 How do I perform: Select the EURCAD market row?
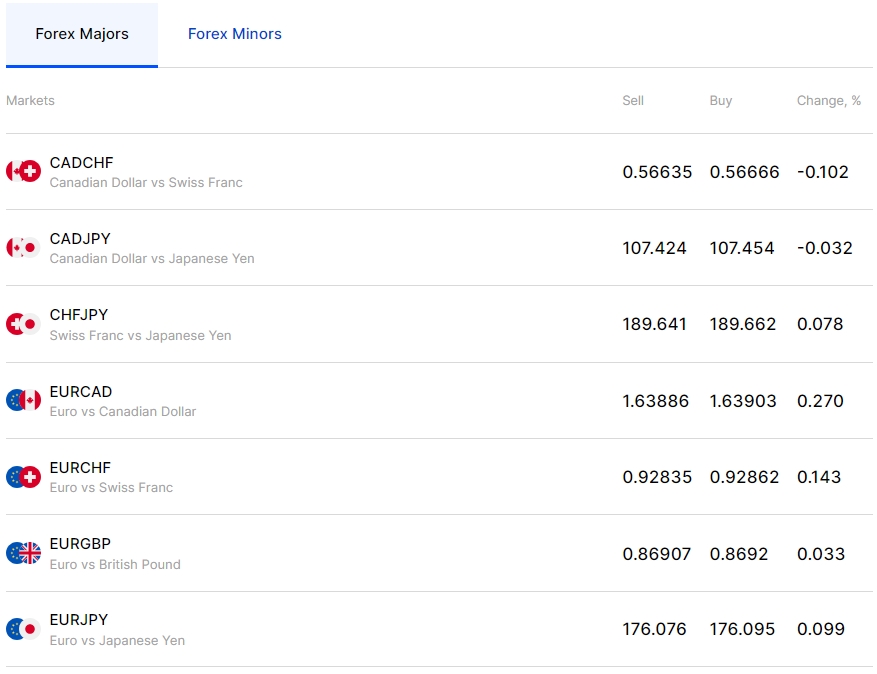tap(438, 400)
